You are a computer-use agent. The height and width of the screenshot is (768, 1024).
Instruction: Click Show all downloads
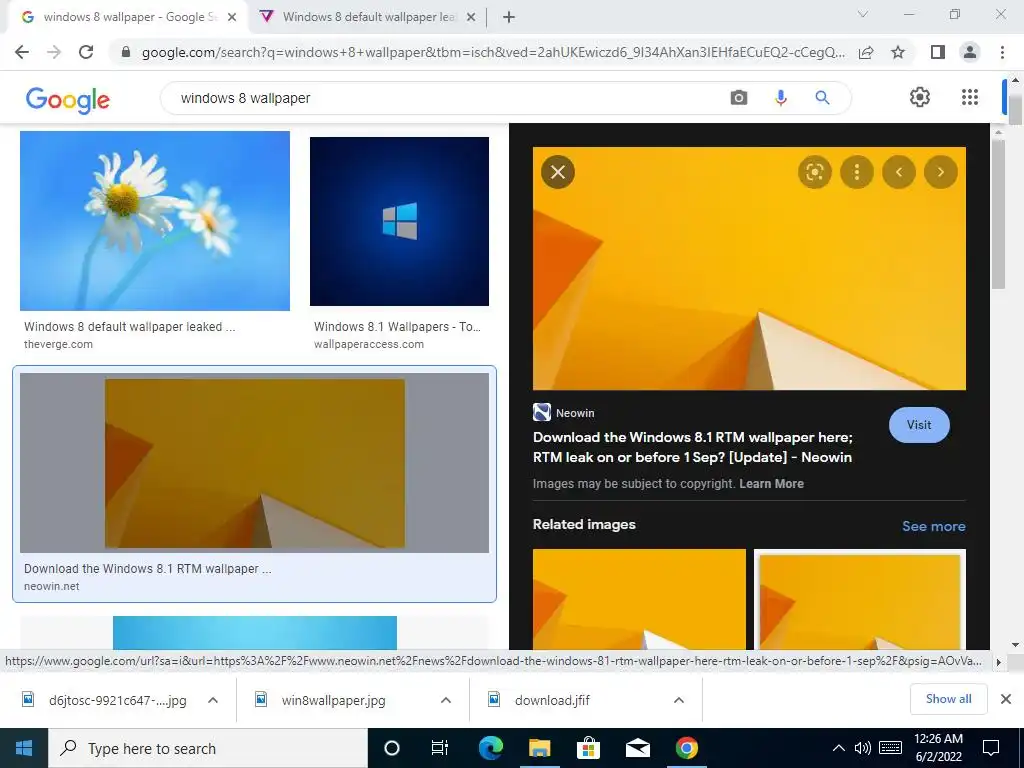tap(948, 699)
